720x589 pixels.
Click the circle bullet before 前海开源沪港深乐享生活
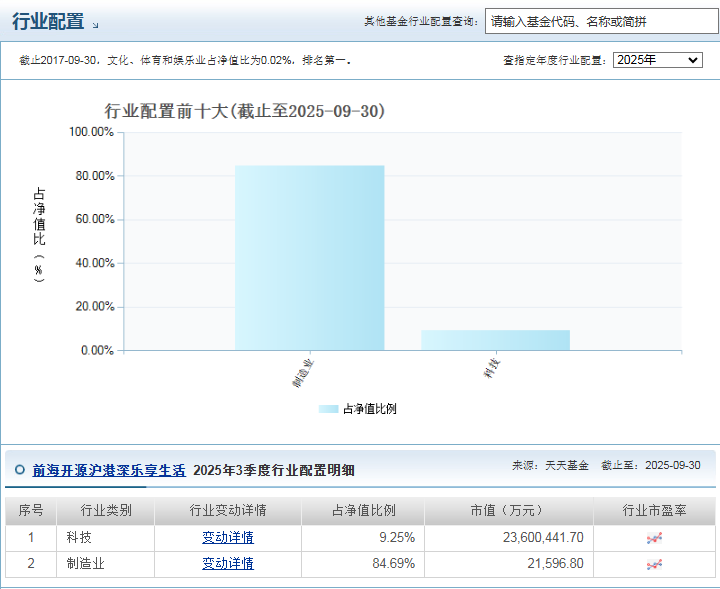click(x=20, y=470)
